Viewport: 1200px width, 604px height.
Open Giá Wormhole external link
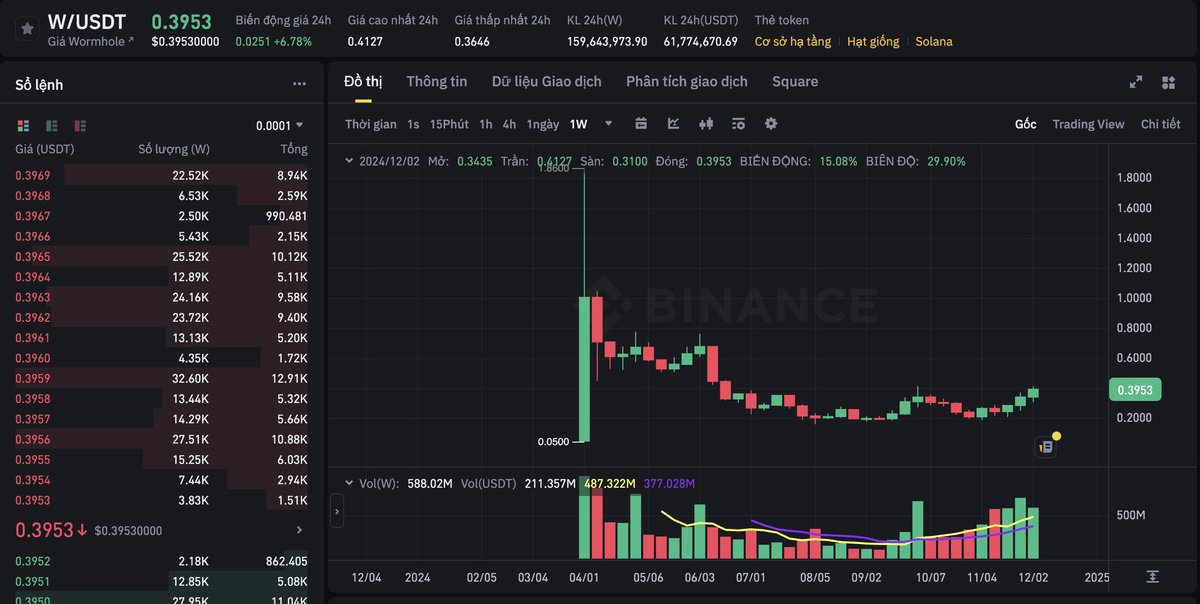tap(90, 42)
